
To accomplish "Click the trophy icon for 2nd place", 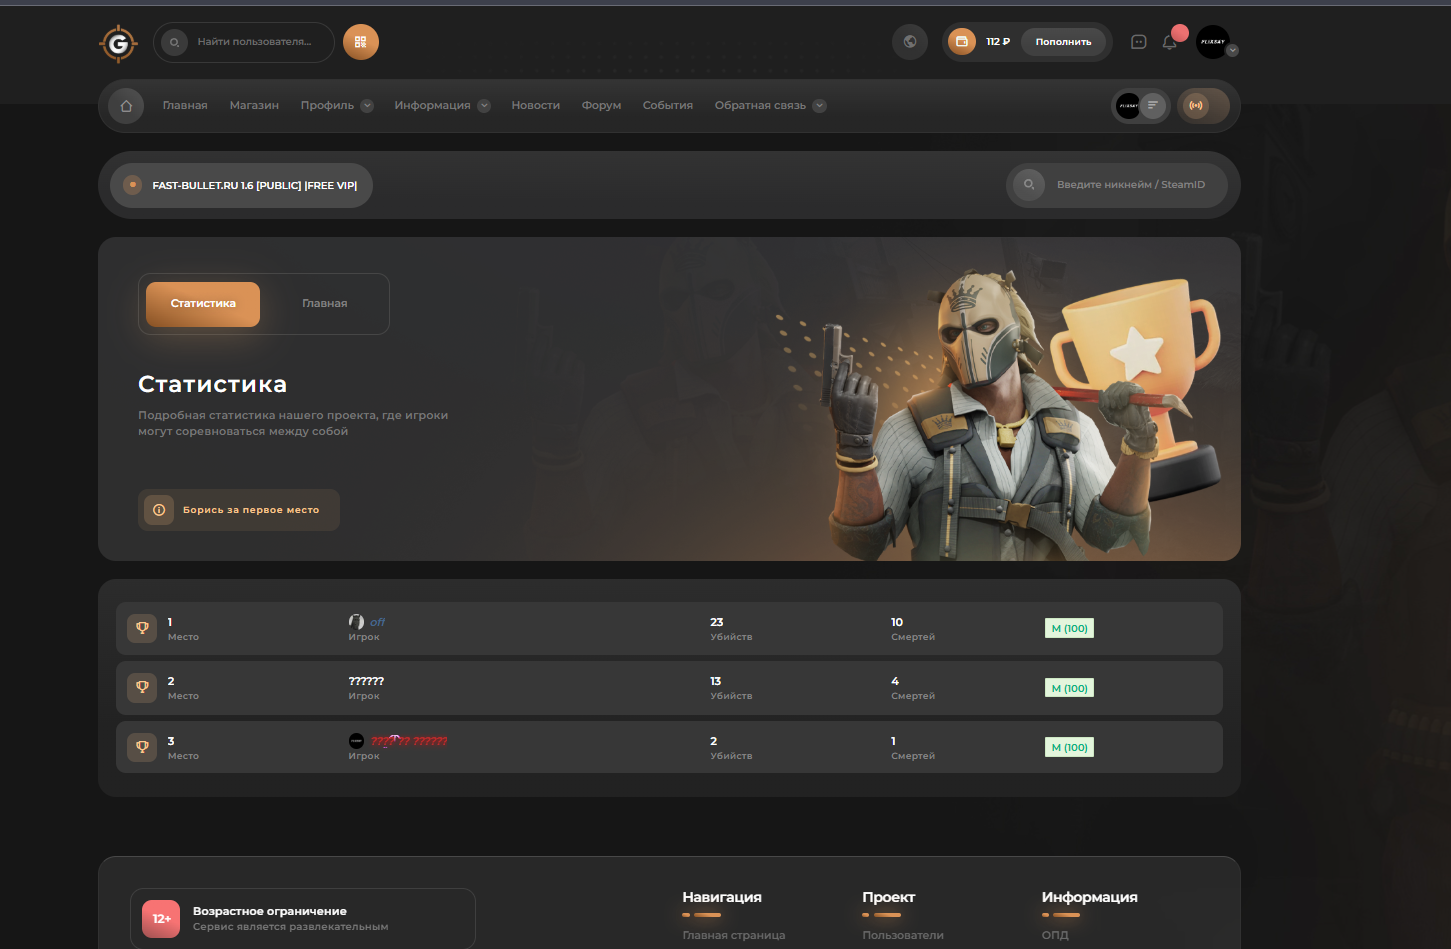I will point(142,687).
